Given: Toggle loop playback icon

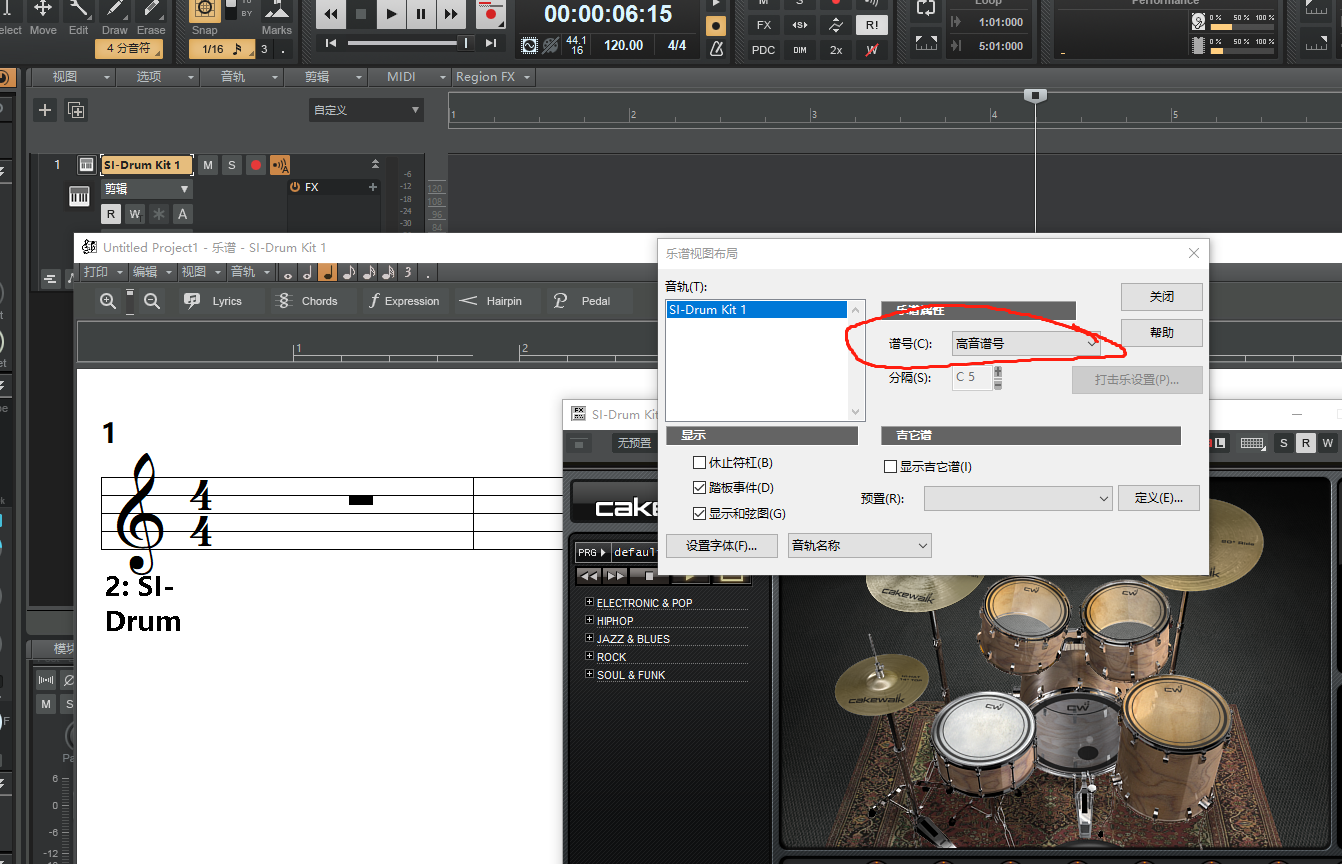Looking at the screenshot, I should (x=926, y=8).
